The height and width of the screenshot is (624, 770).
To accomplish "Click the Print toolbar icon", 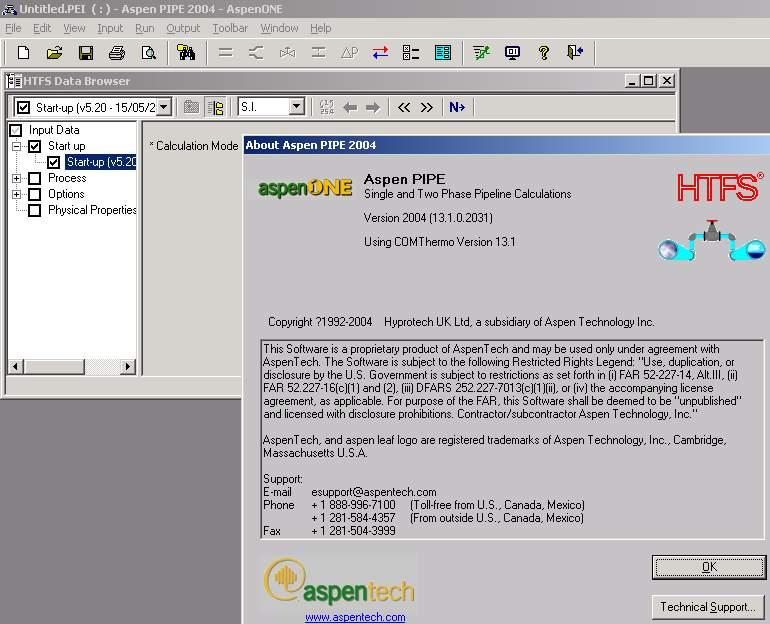I will 117,52.
